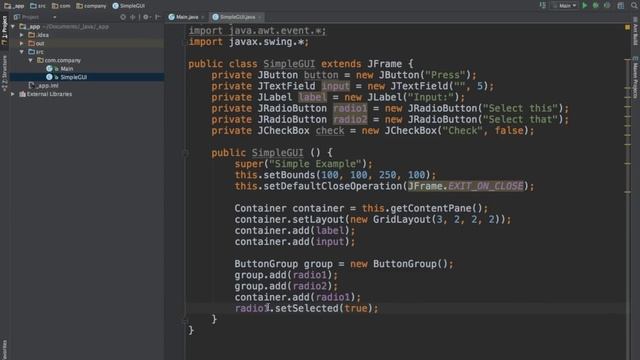Viewport: 640px width, 360px height.
Task: Click the JCheckBox check field name
Action: point(329,131)
